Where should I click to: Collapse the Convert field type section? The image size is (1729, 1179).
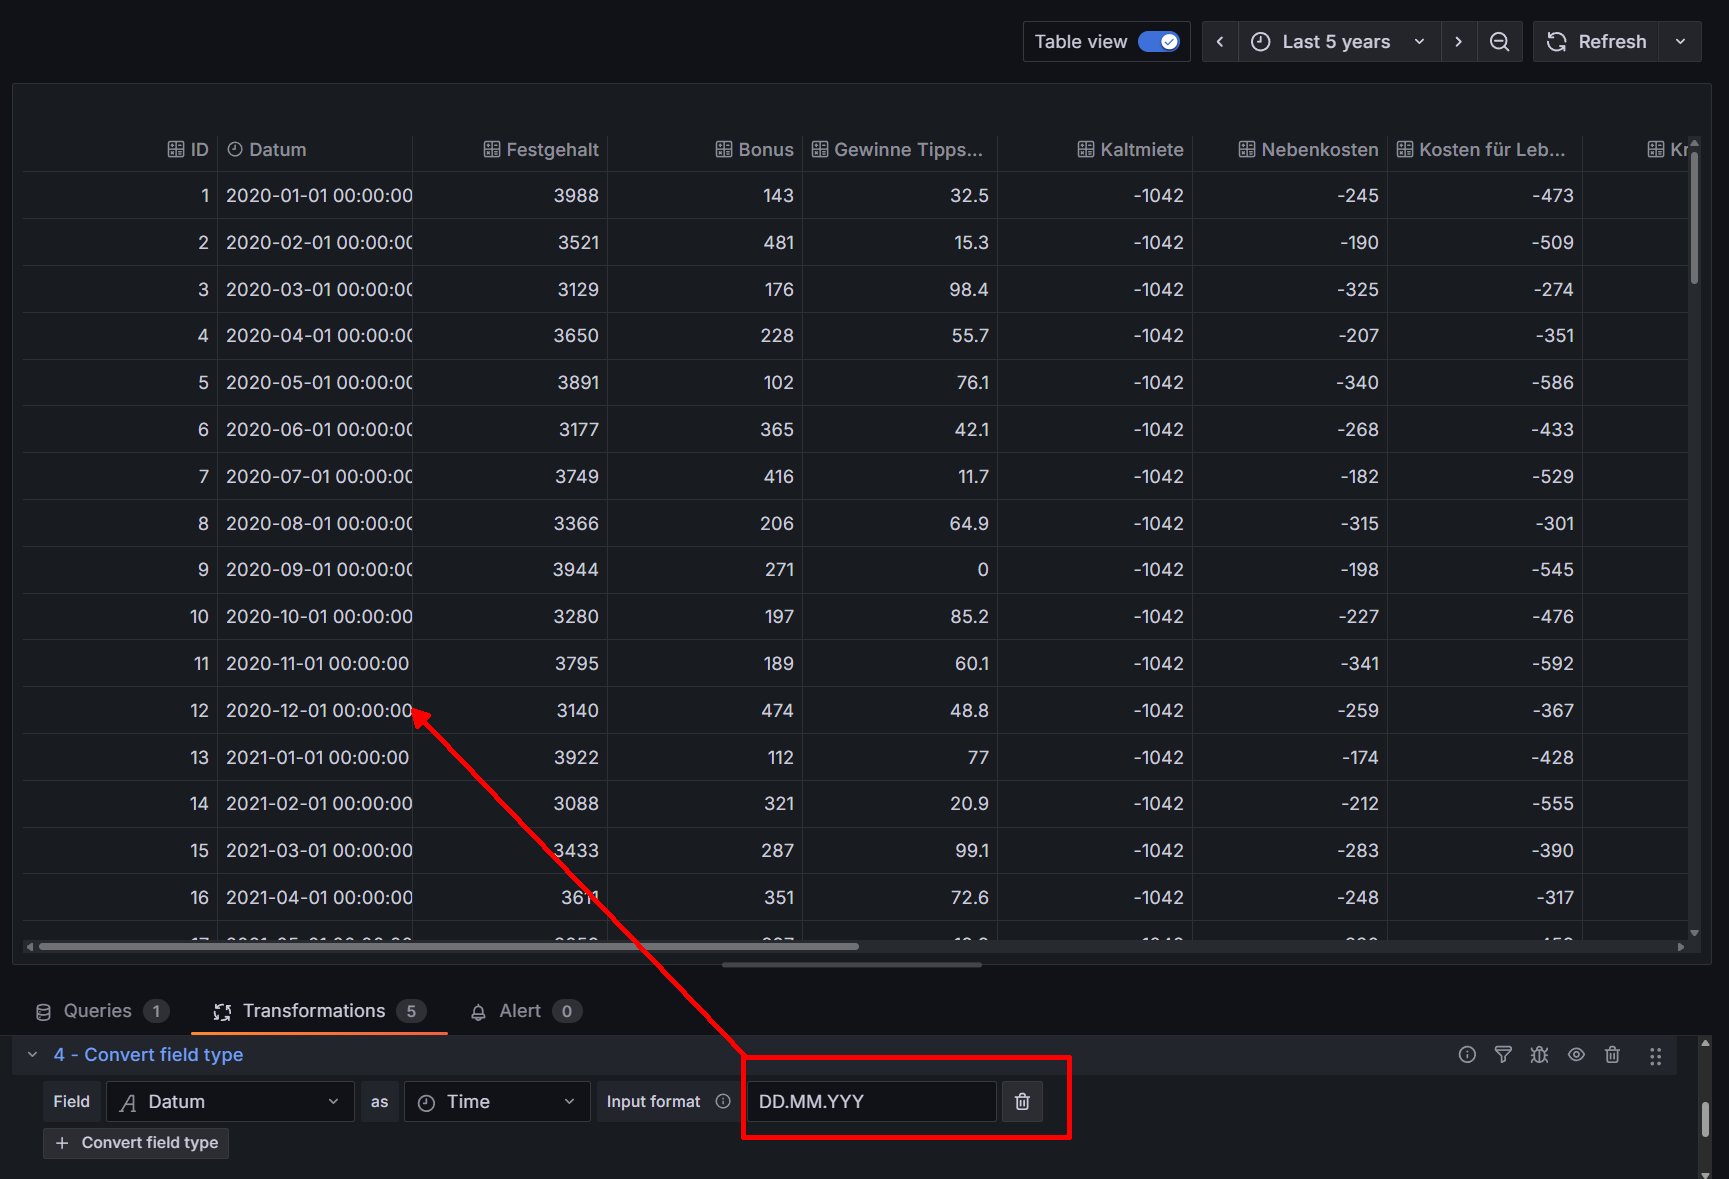(x=33, y=1055)
